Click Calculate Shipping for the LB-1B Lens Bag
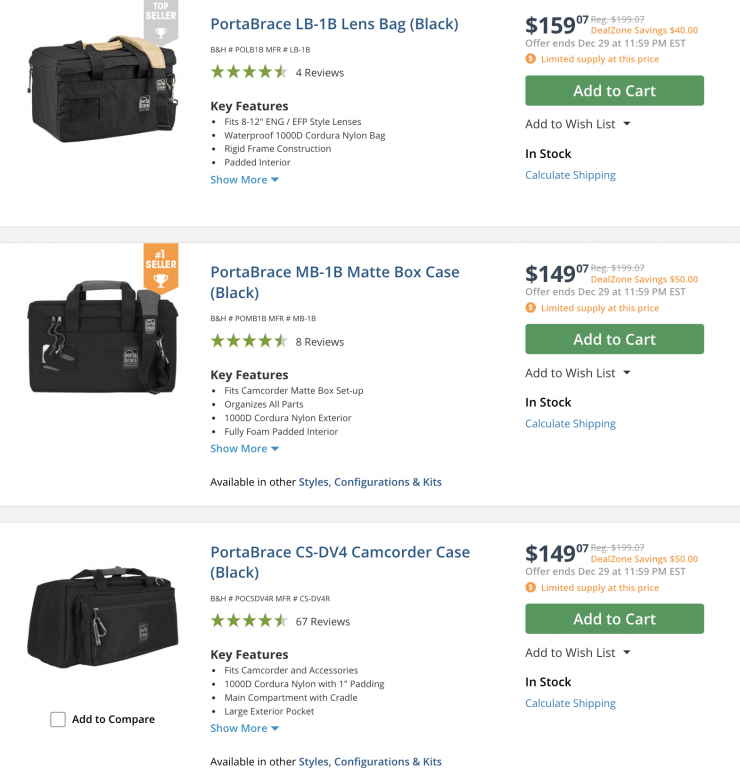The height and width of the screenshot is (781, 740). click(570, 175)
